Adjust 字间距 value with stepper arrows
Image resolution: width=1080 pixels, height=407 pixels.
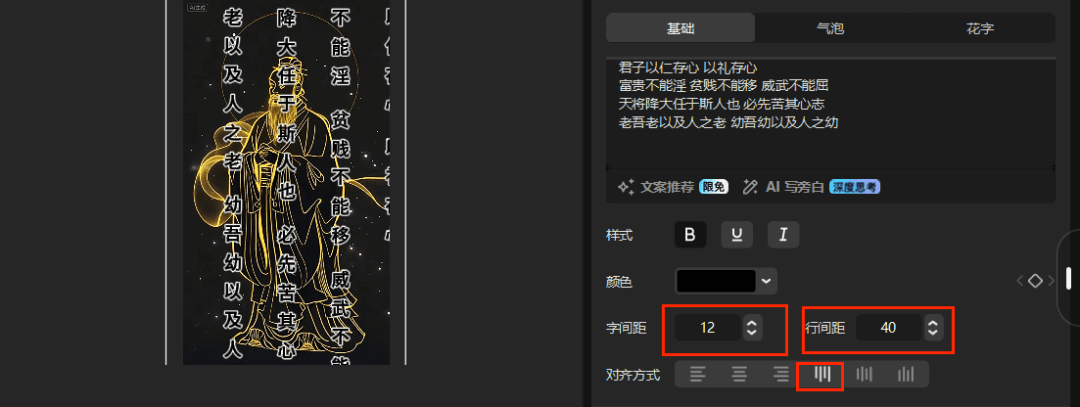[x=752, y=328]
